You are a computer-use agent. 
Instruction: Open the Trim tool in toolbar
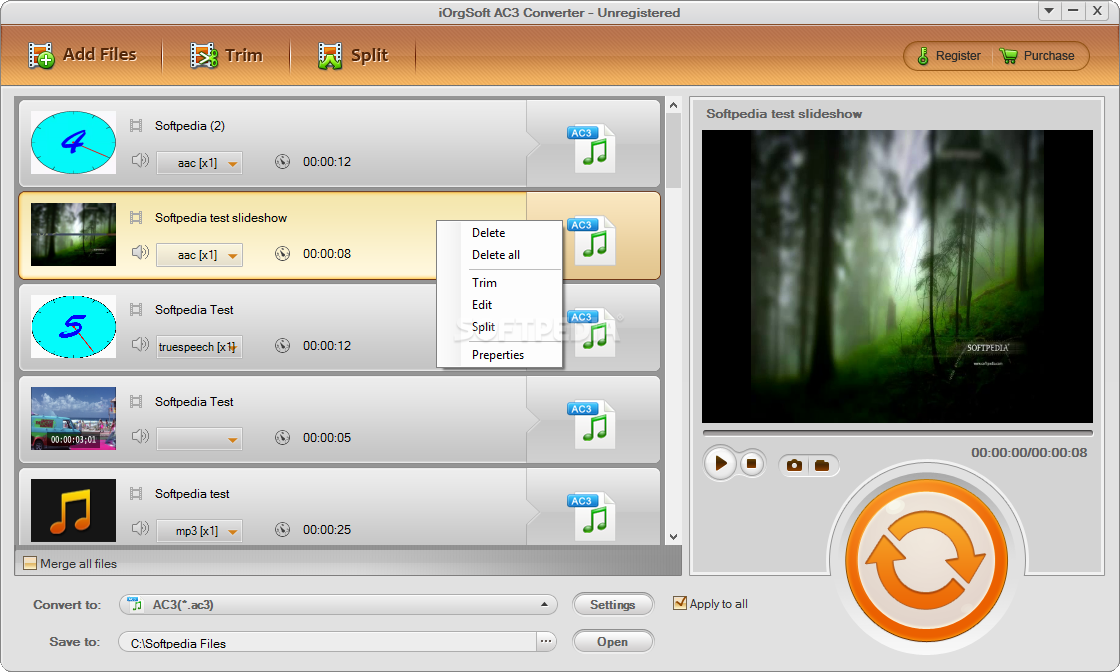pos(226,55)
